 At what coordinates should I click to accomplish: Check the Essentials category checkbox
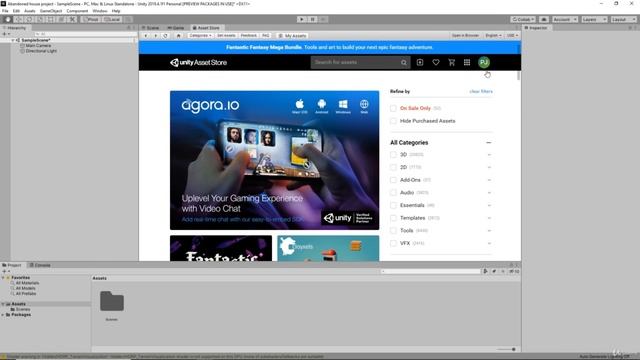point(393,205)
